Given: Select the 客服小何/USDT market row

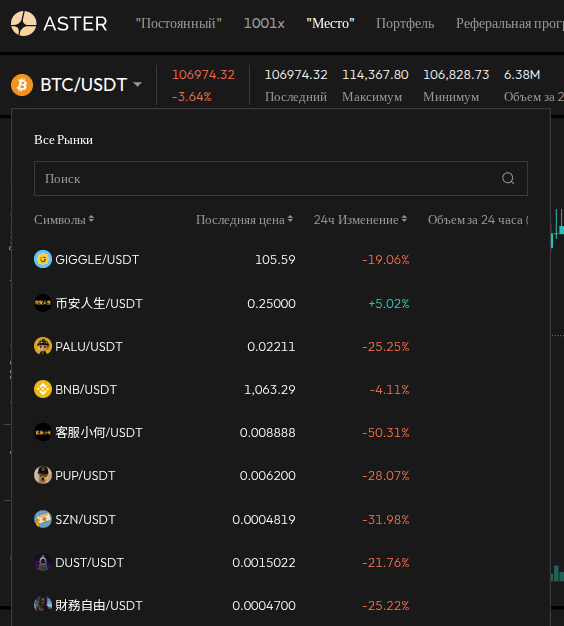Looking at the screenshot, I should pos(281,433).
